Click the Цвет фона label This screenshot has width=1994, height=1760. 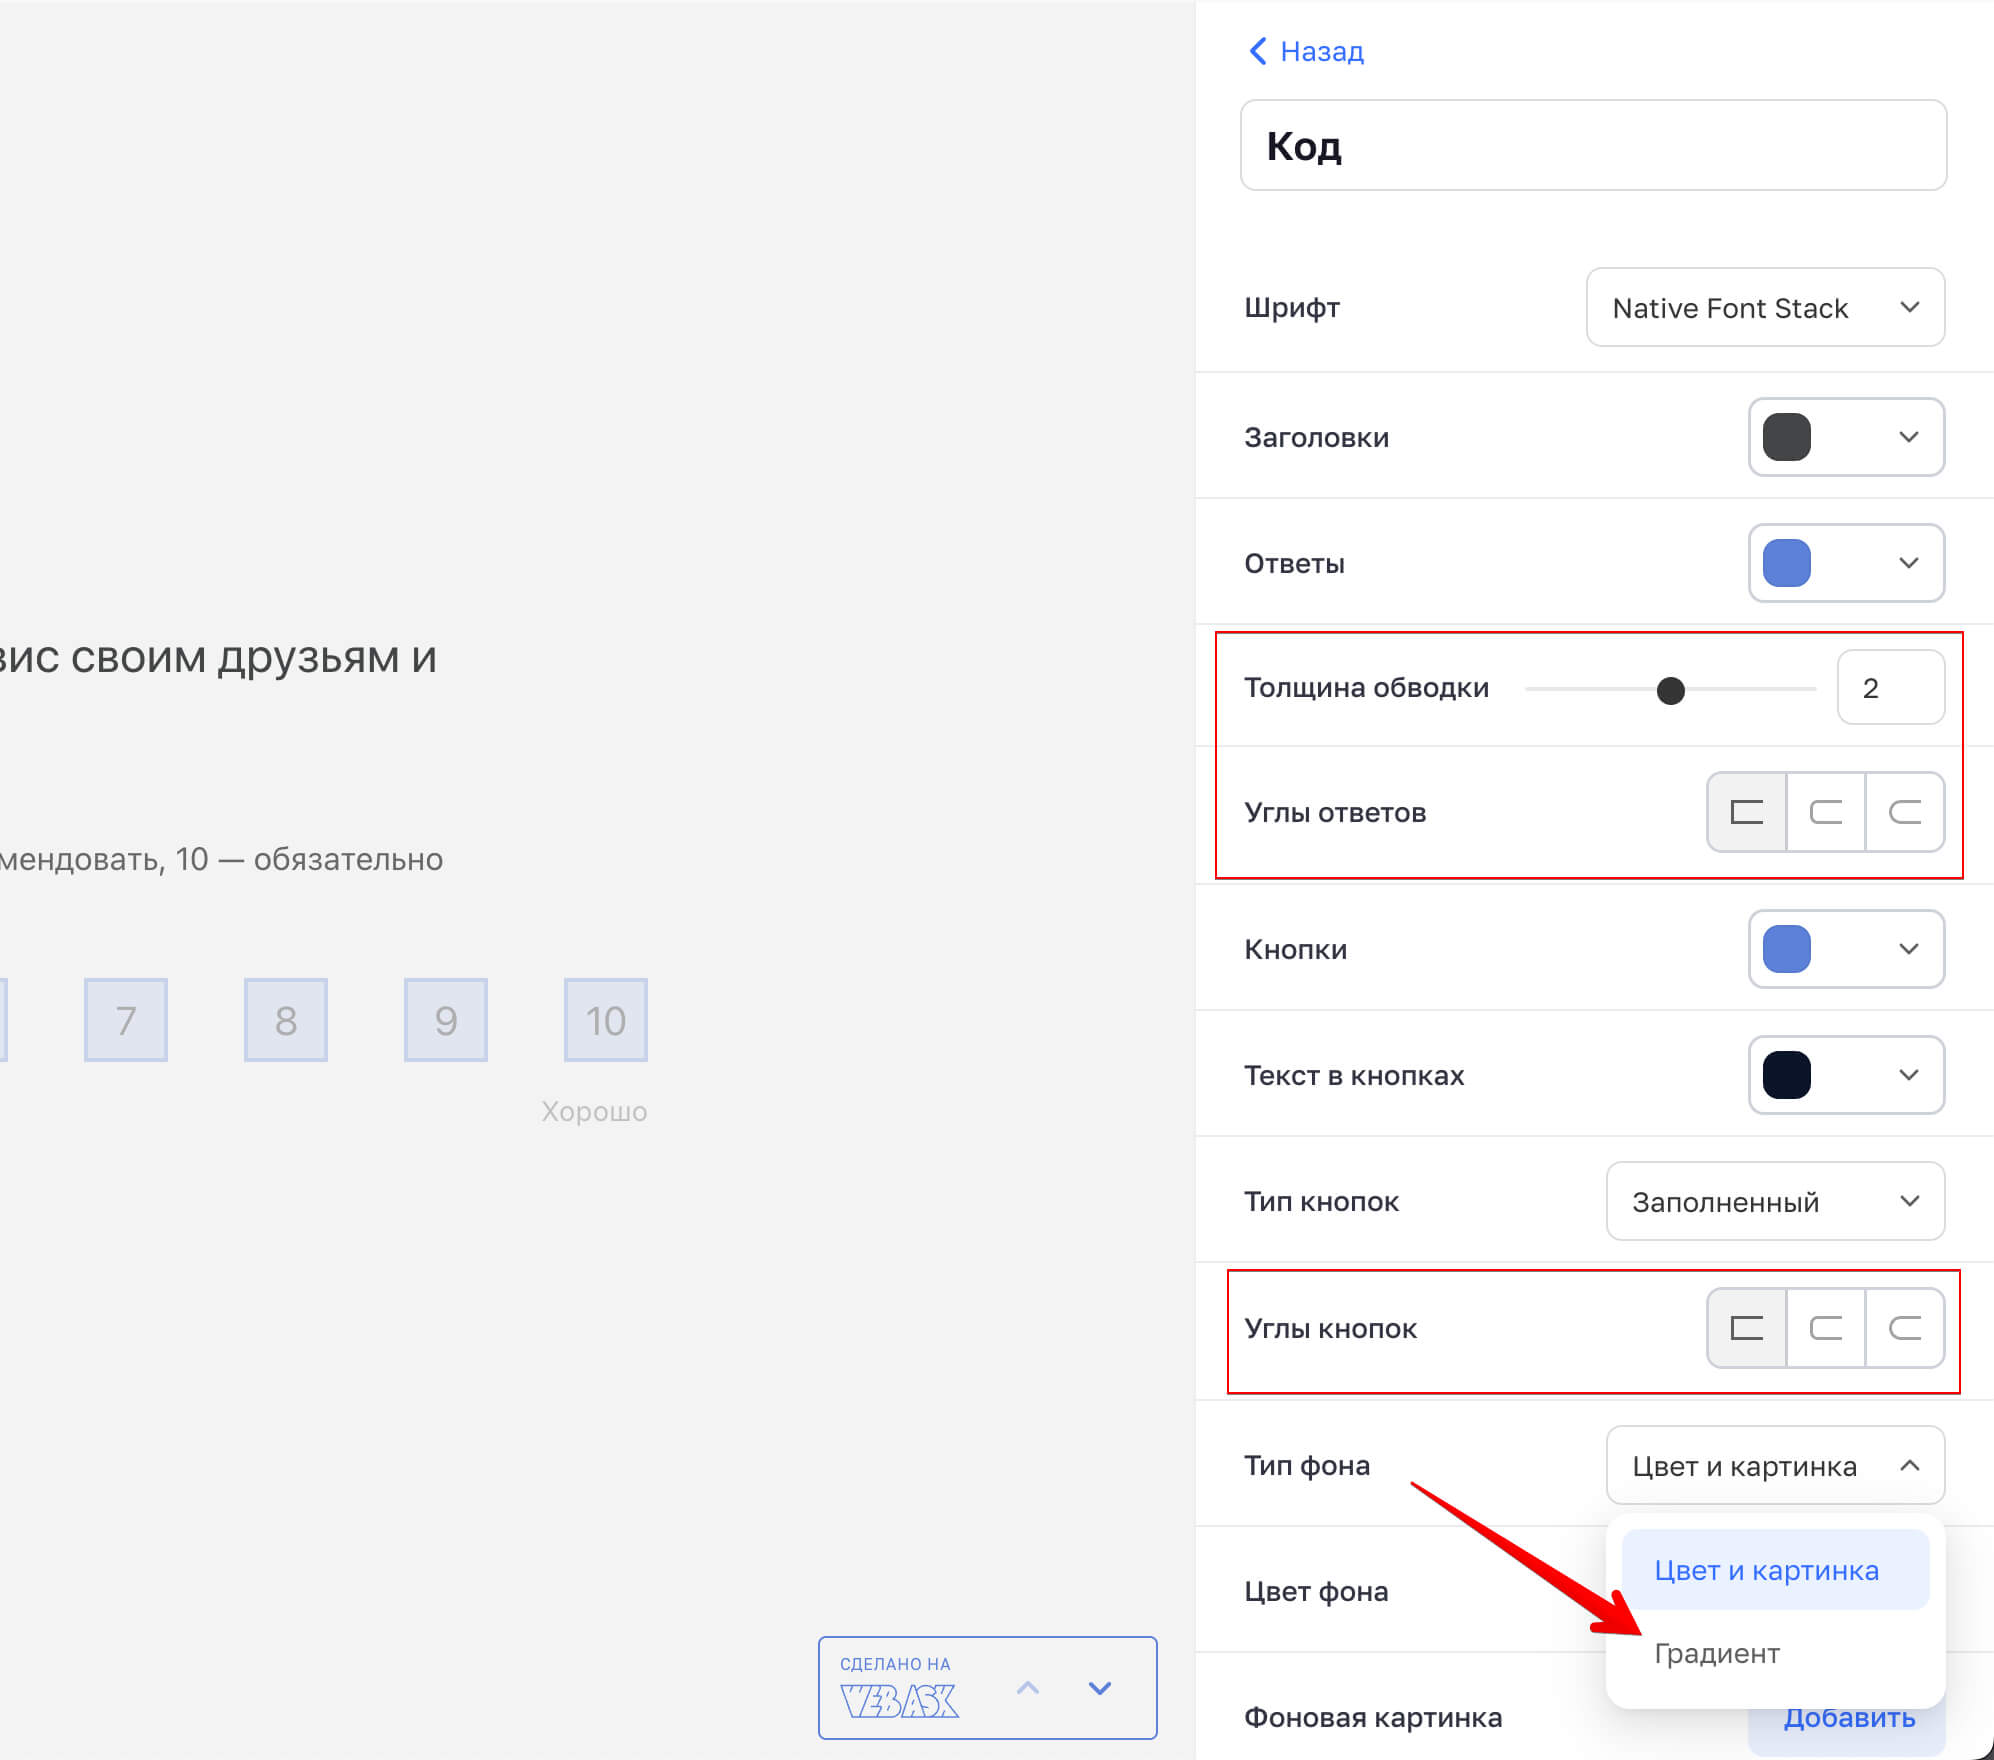coord(1316,1591)
